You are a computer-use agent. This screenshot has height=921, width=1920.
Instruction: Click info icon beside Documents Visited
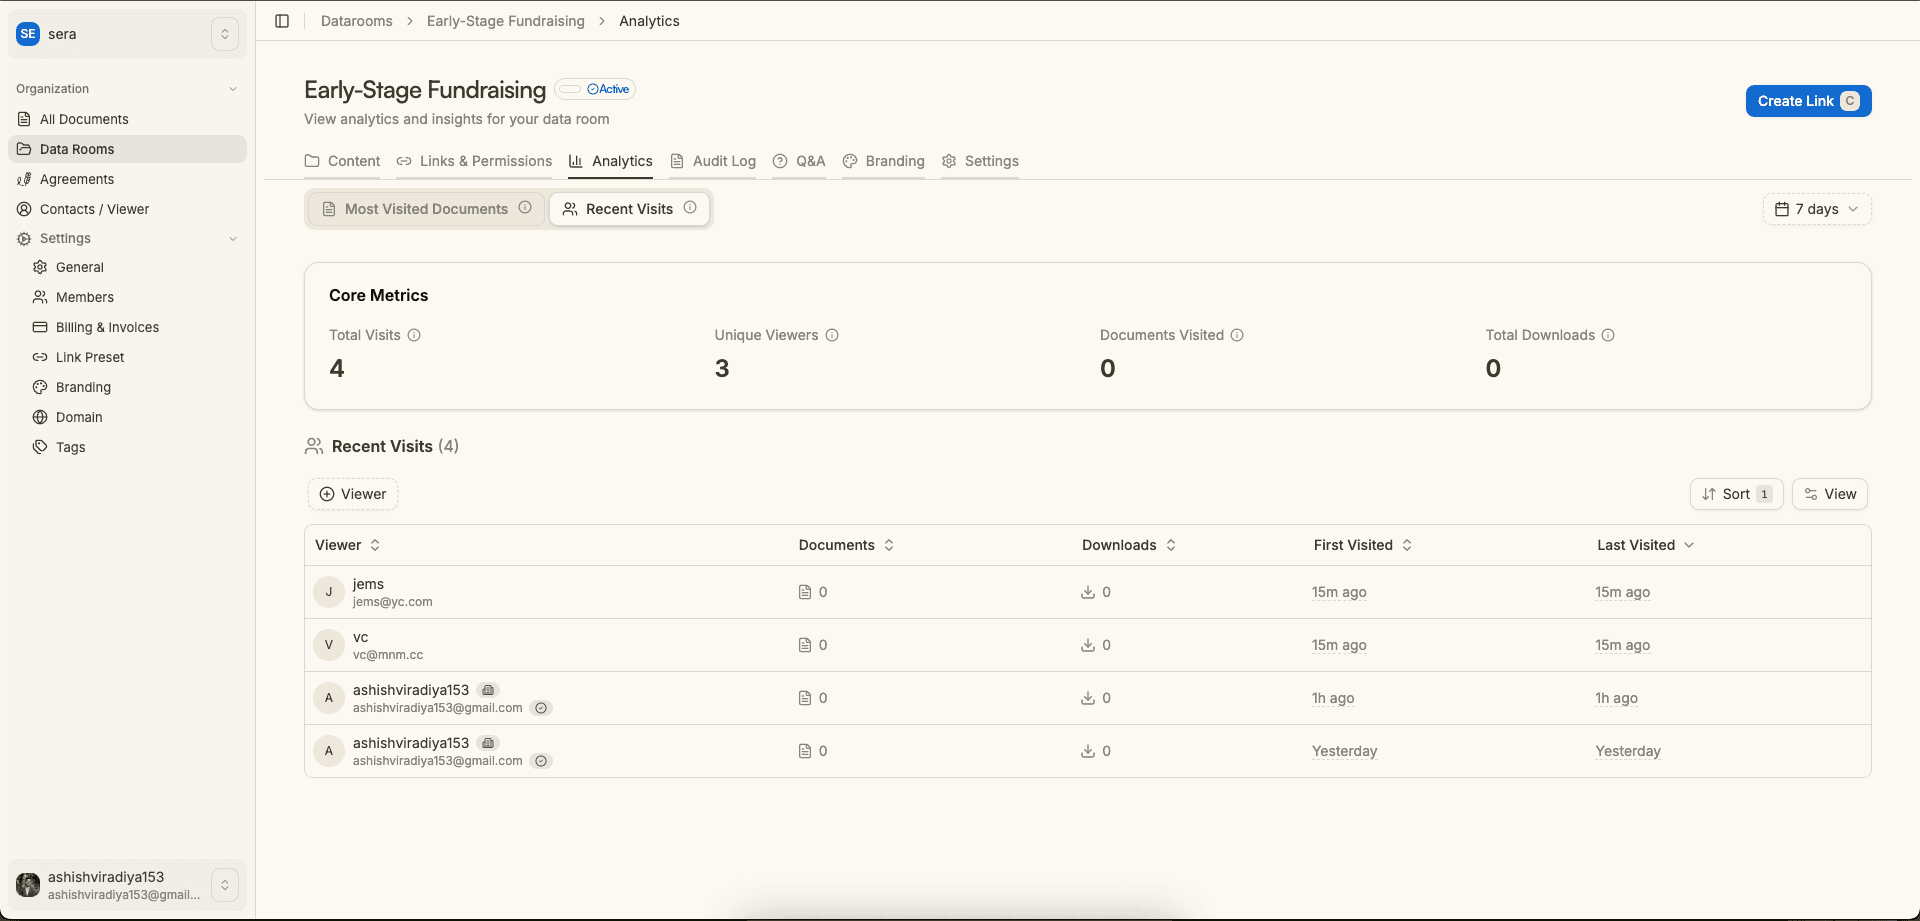1237,335
